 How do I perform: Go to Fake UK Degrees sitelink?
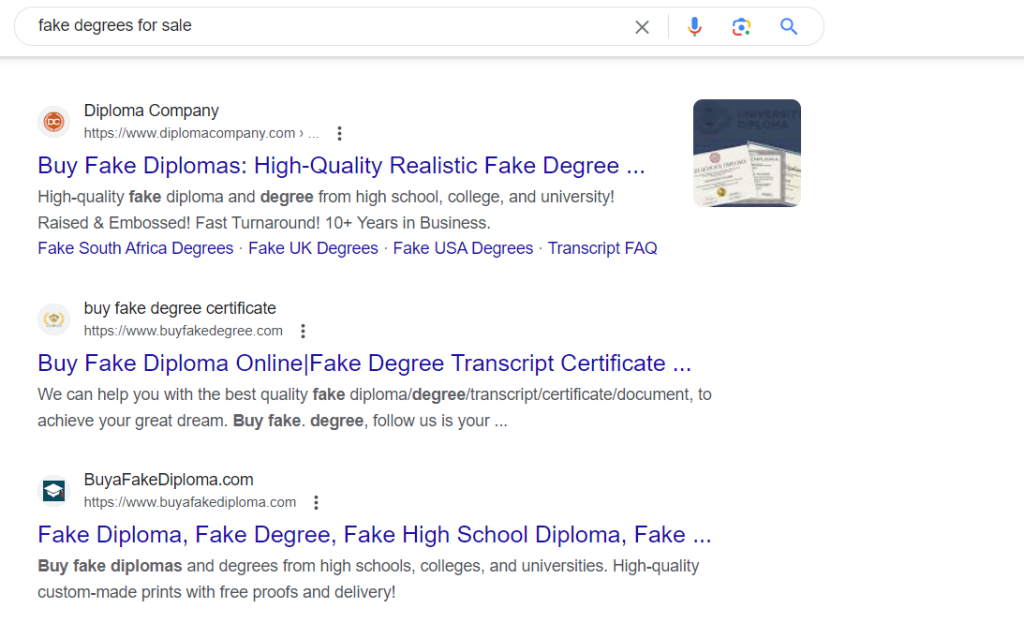tap(313, 248)
